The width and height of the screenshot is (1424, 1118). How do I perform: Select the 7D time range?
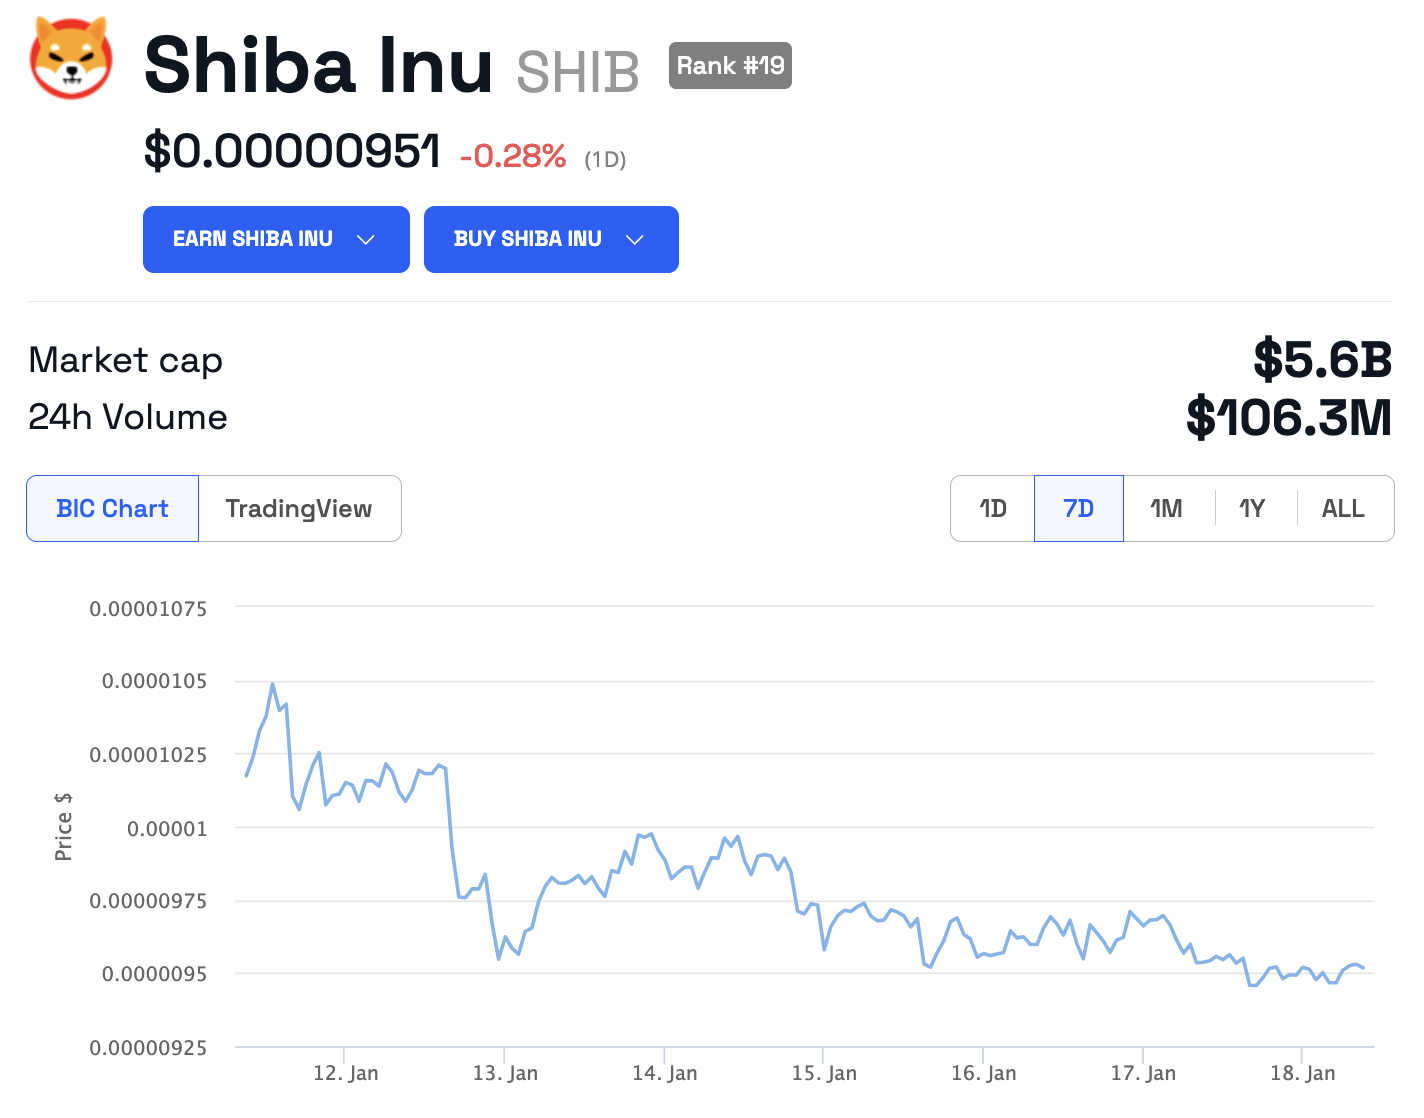(x=1078, y=509)
